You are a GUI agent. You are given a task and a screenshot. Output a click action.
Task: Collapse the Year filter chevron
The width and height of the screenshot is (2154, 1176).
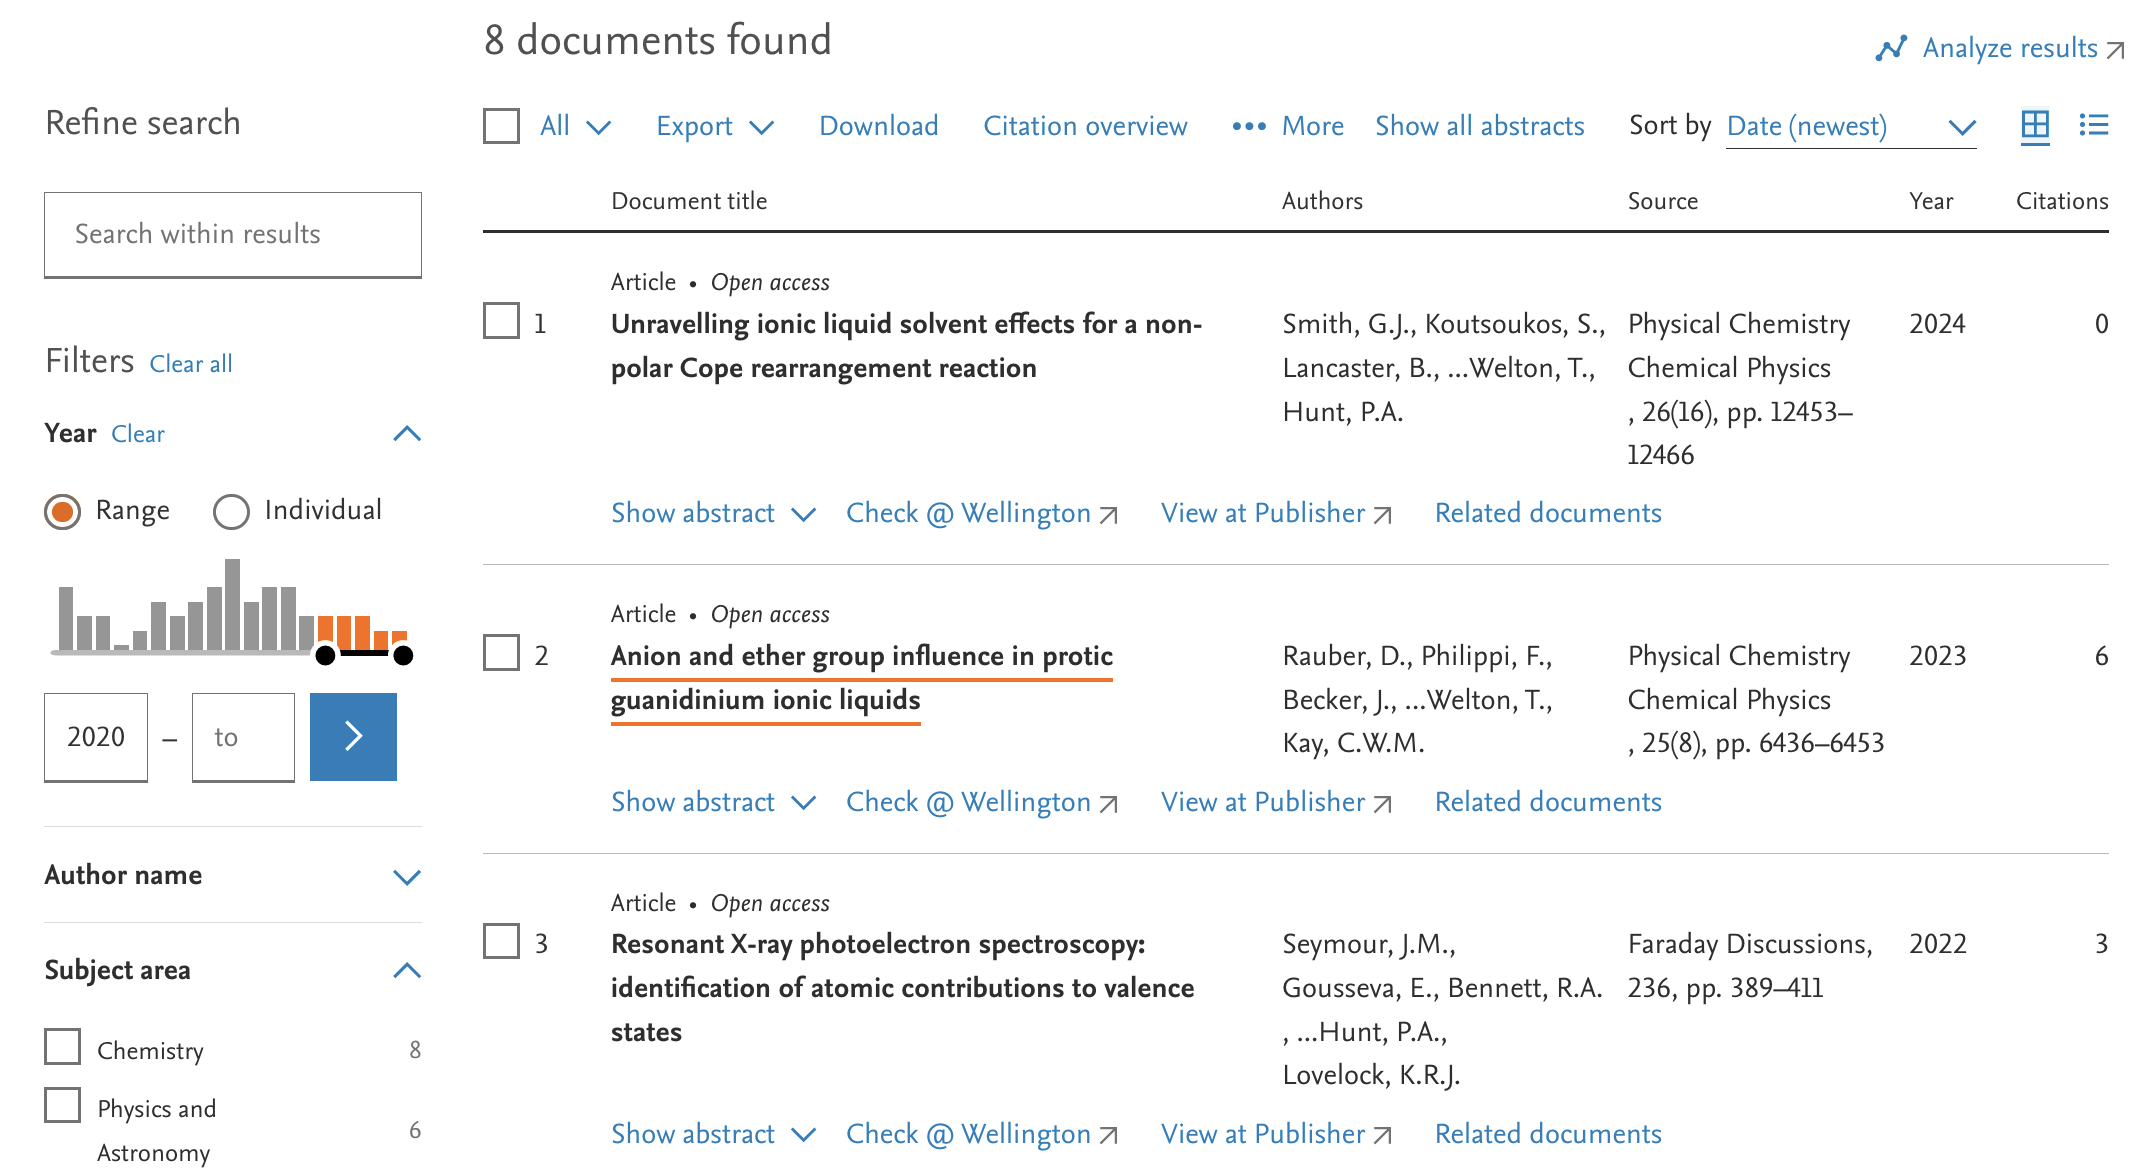[x=407, y=433]
